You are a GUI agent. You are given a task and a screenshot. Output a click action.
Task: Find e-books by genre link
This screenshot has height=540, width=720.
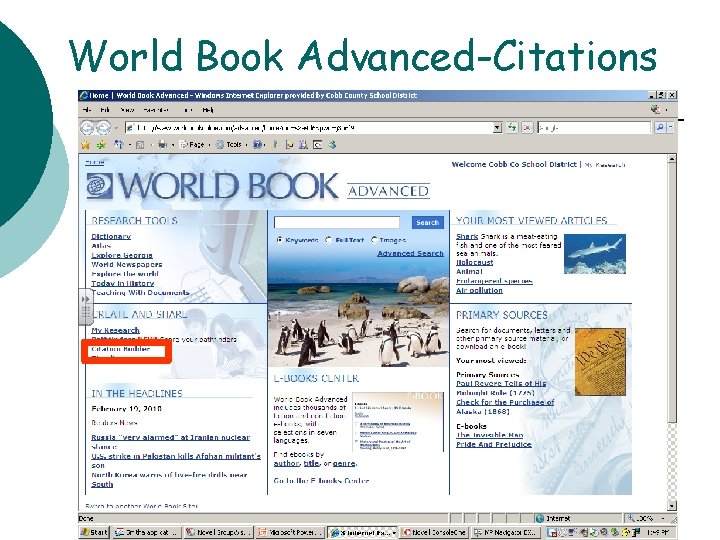[344, 463]
